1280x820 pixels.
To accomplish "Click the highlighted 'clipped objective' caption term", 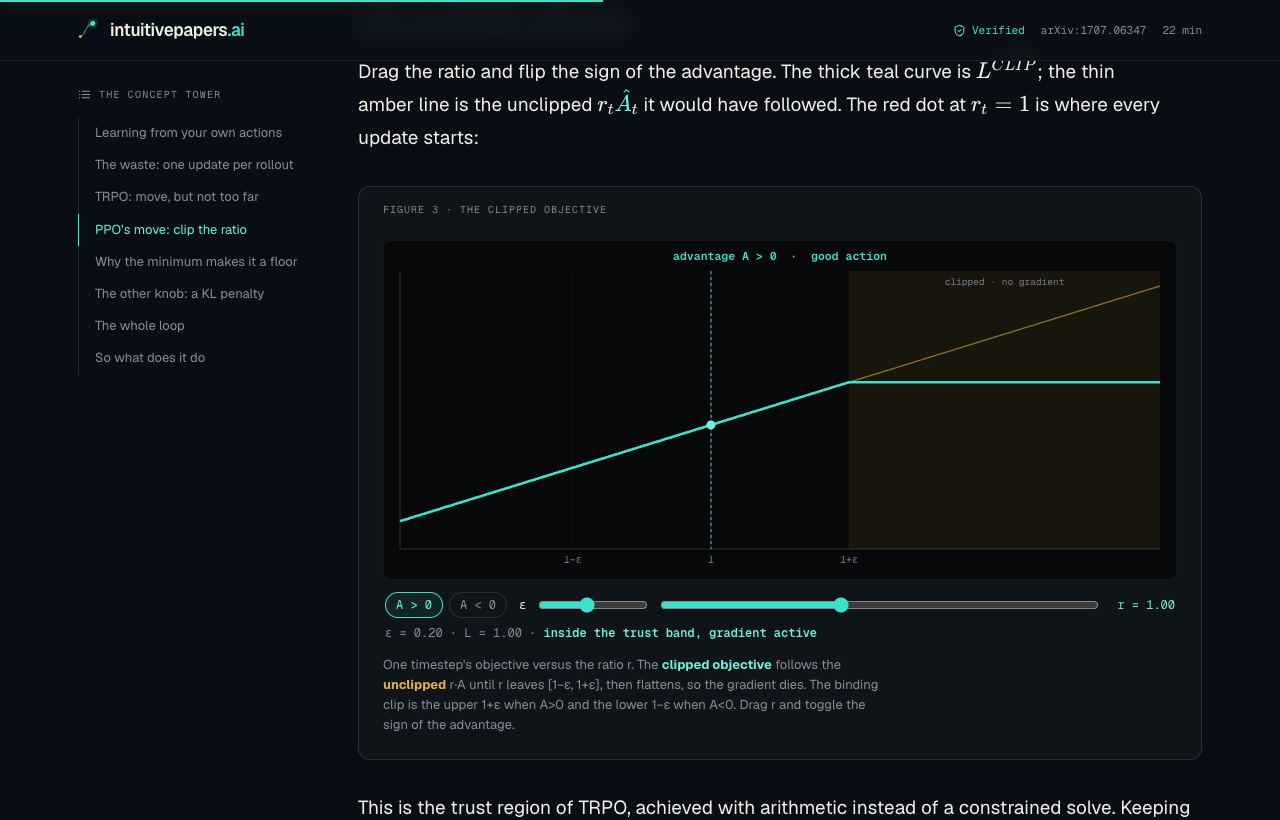I will [x=716, y=665].
